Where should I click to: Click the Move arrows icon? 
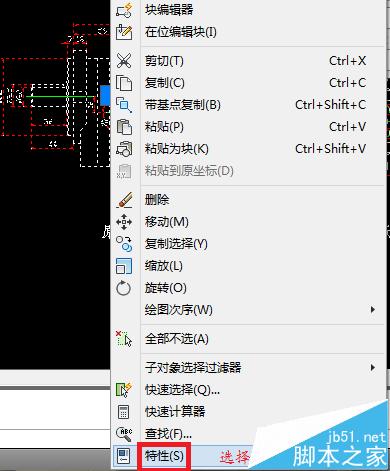pos(124,222)
